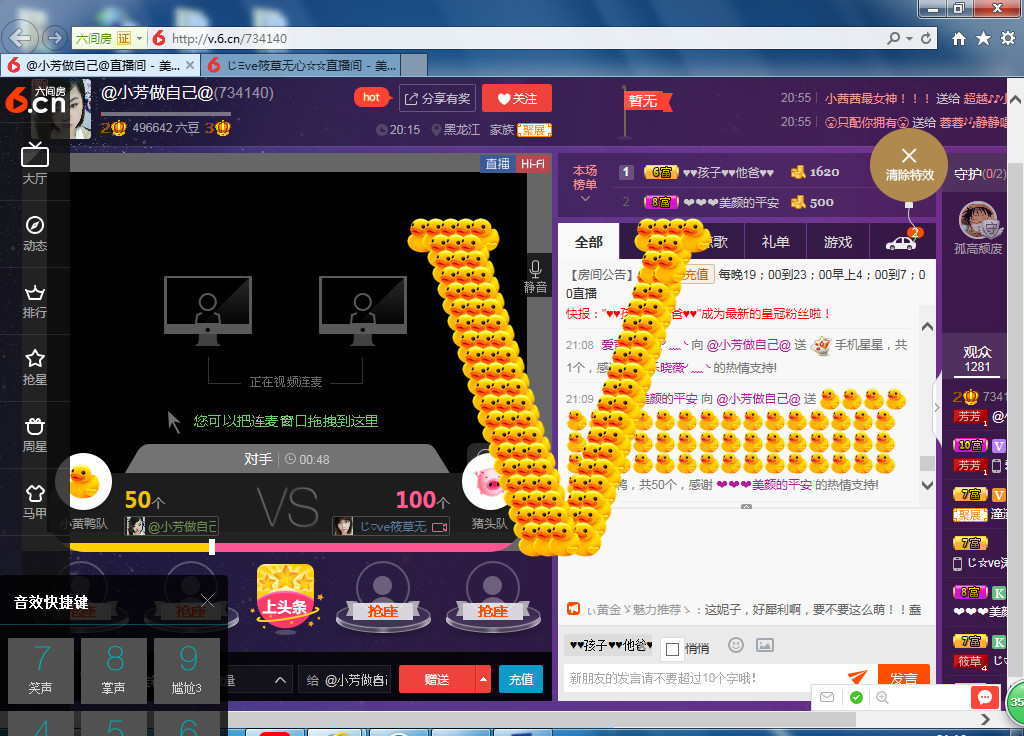Open the 周星 weekly star icon
Screen dimensions: 1024x736
point(35,426)
